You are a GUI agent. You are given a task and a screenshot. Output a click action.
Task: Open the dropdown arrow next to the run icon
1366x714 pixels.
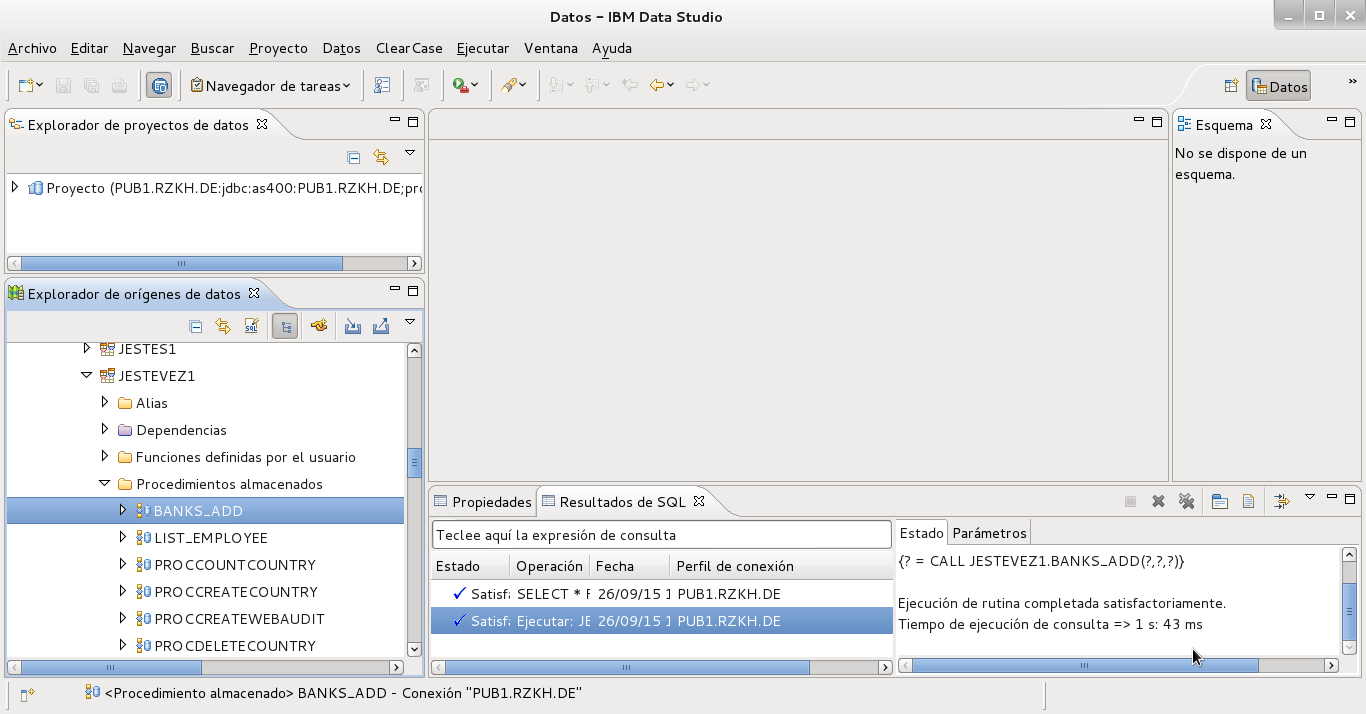(x=475, y=86)
